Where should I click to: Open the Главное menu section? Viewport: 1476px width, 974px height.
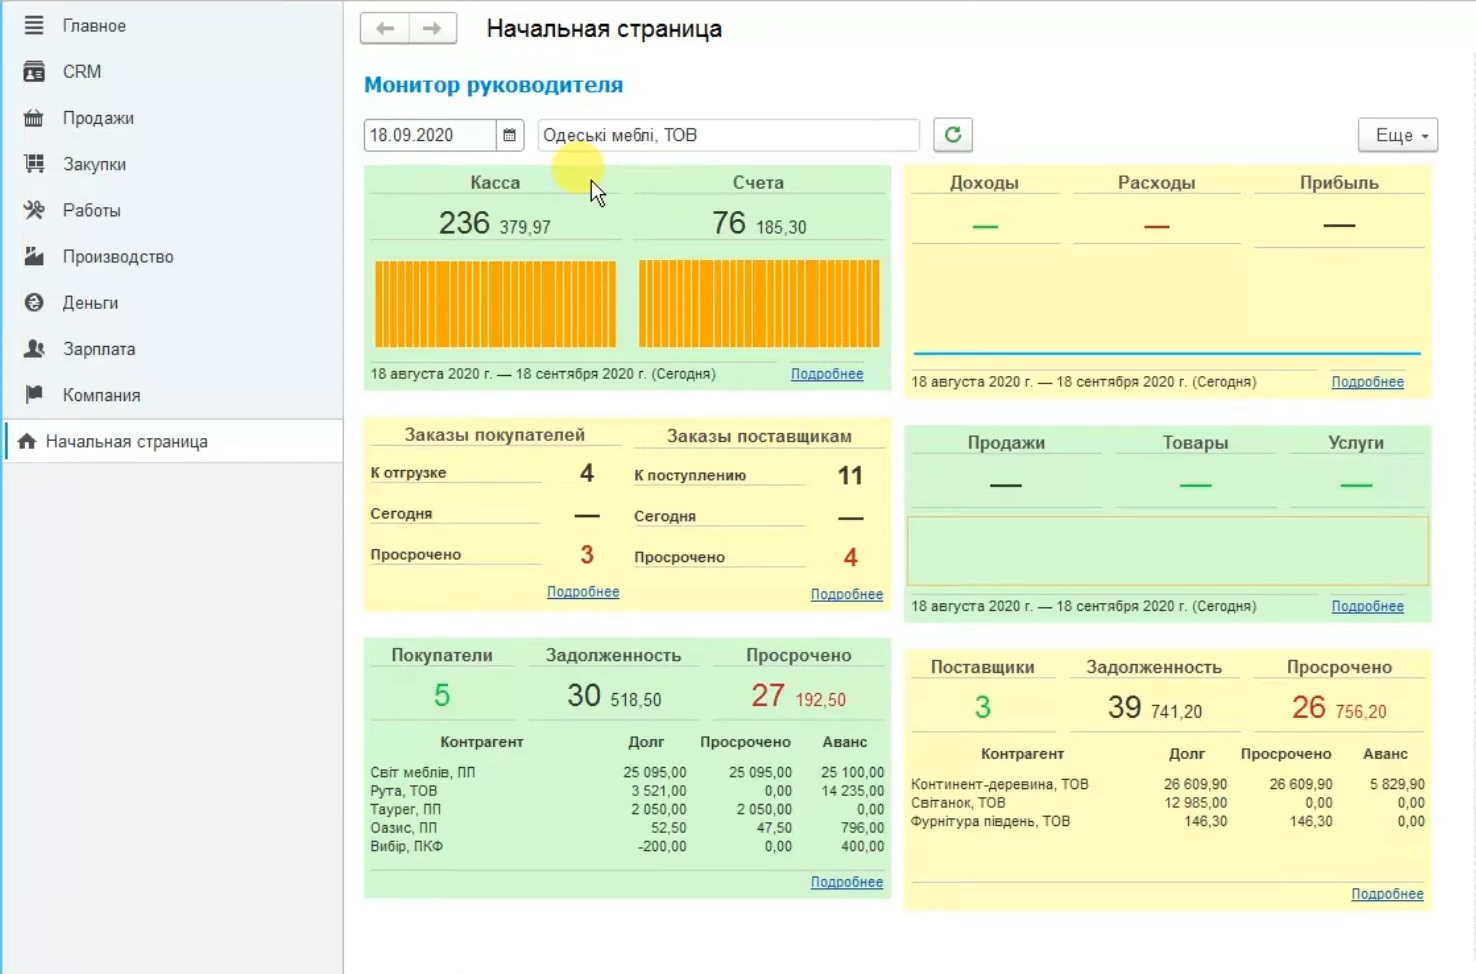click(x=94, y=25)
